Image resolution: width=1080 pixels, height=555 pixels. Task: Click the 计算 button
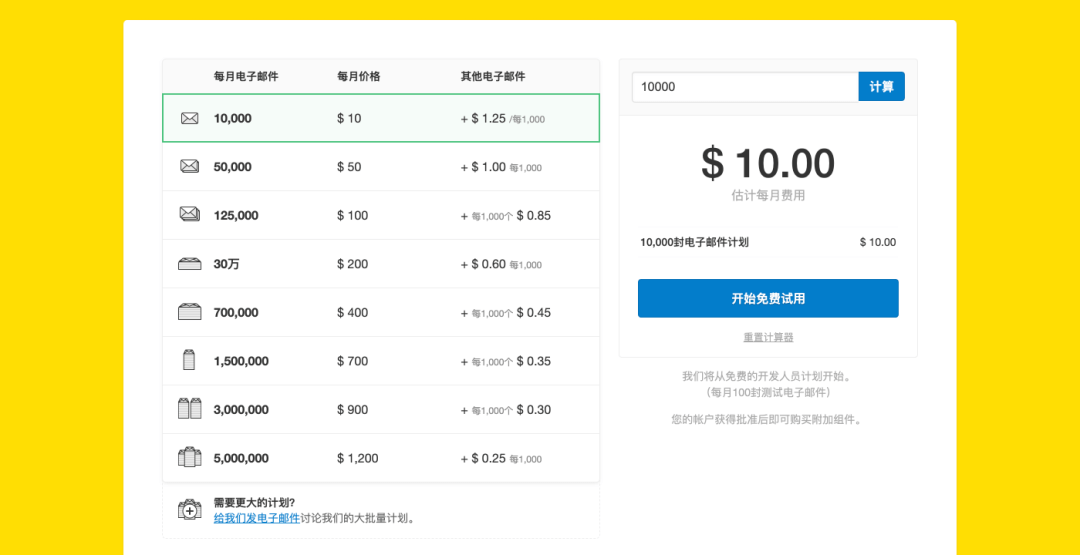[x=881, y=87]
